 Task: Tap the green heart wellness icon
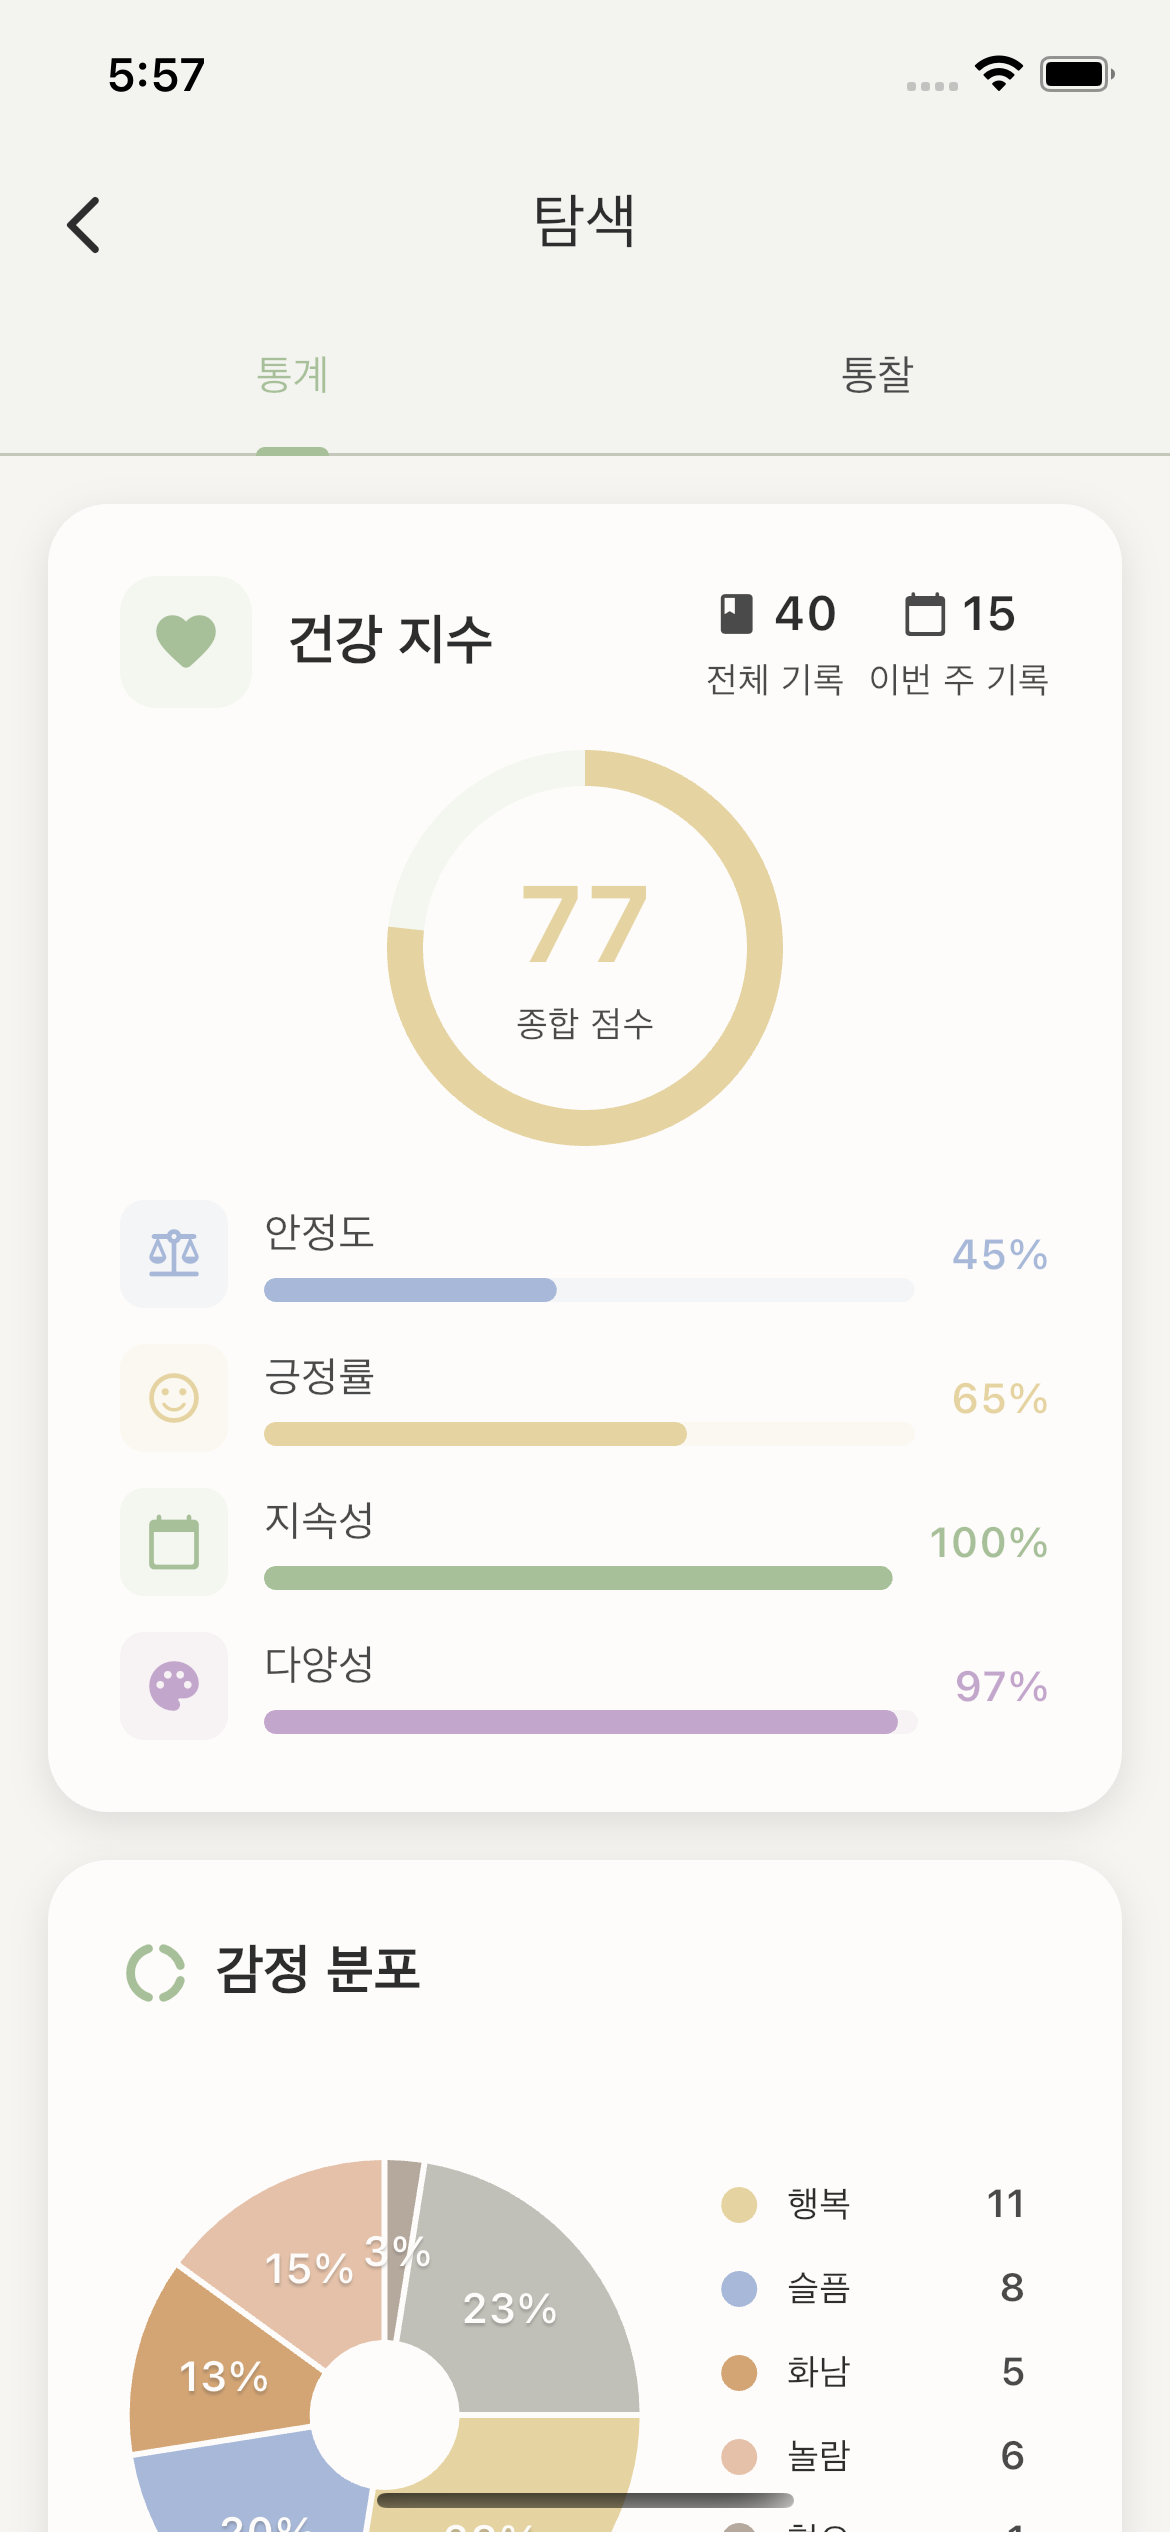pos(186,641)
